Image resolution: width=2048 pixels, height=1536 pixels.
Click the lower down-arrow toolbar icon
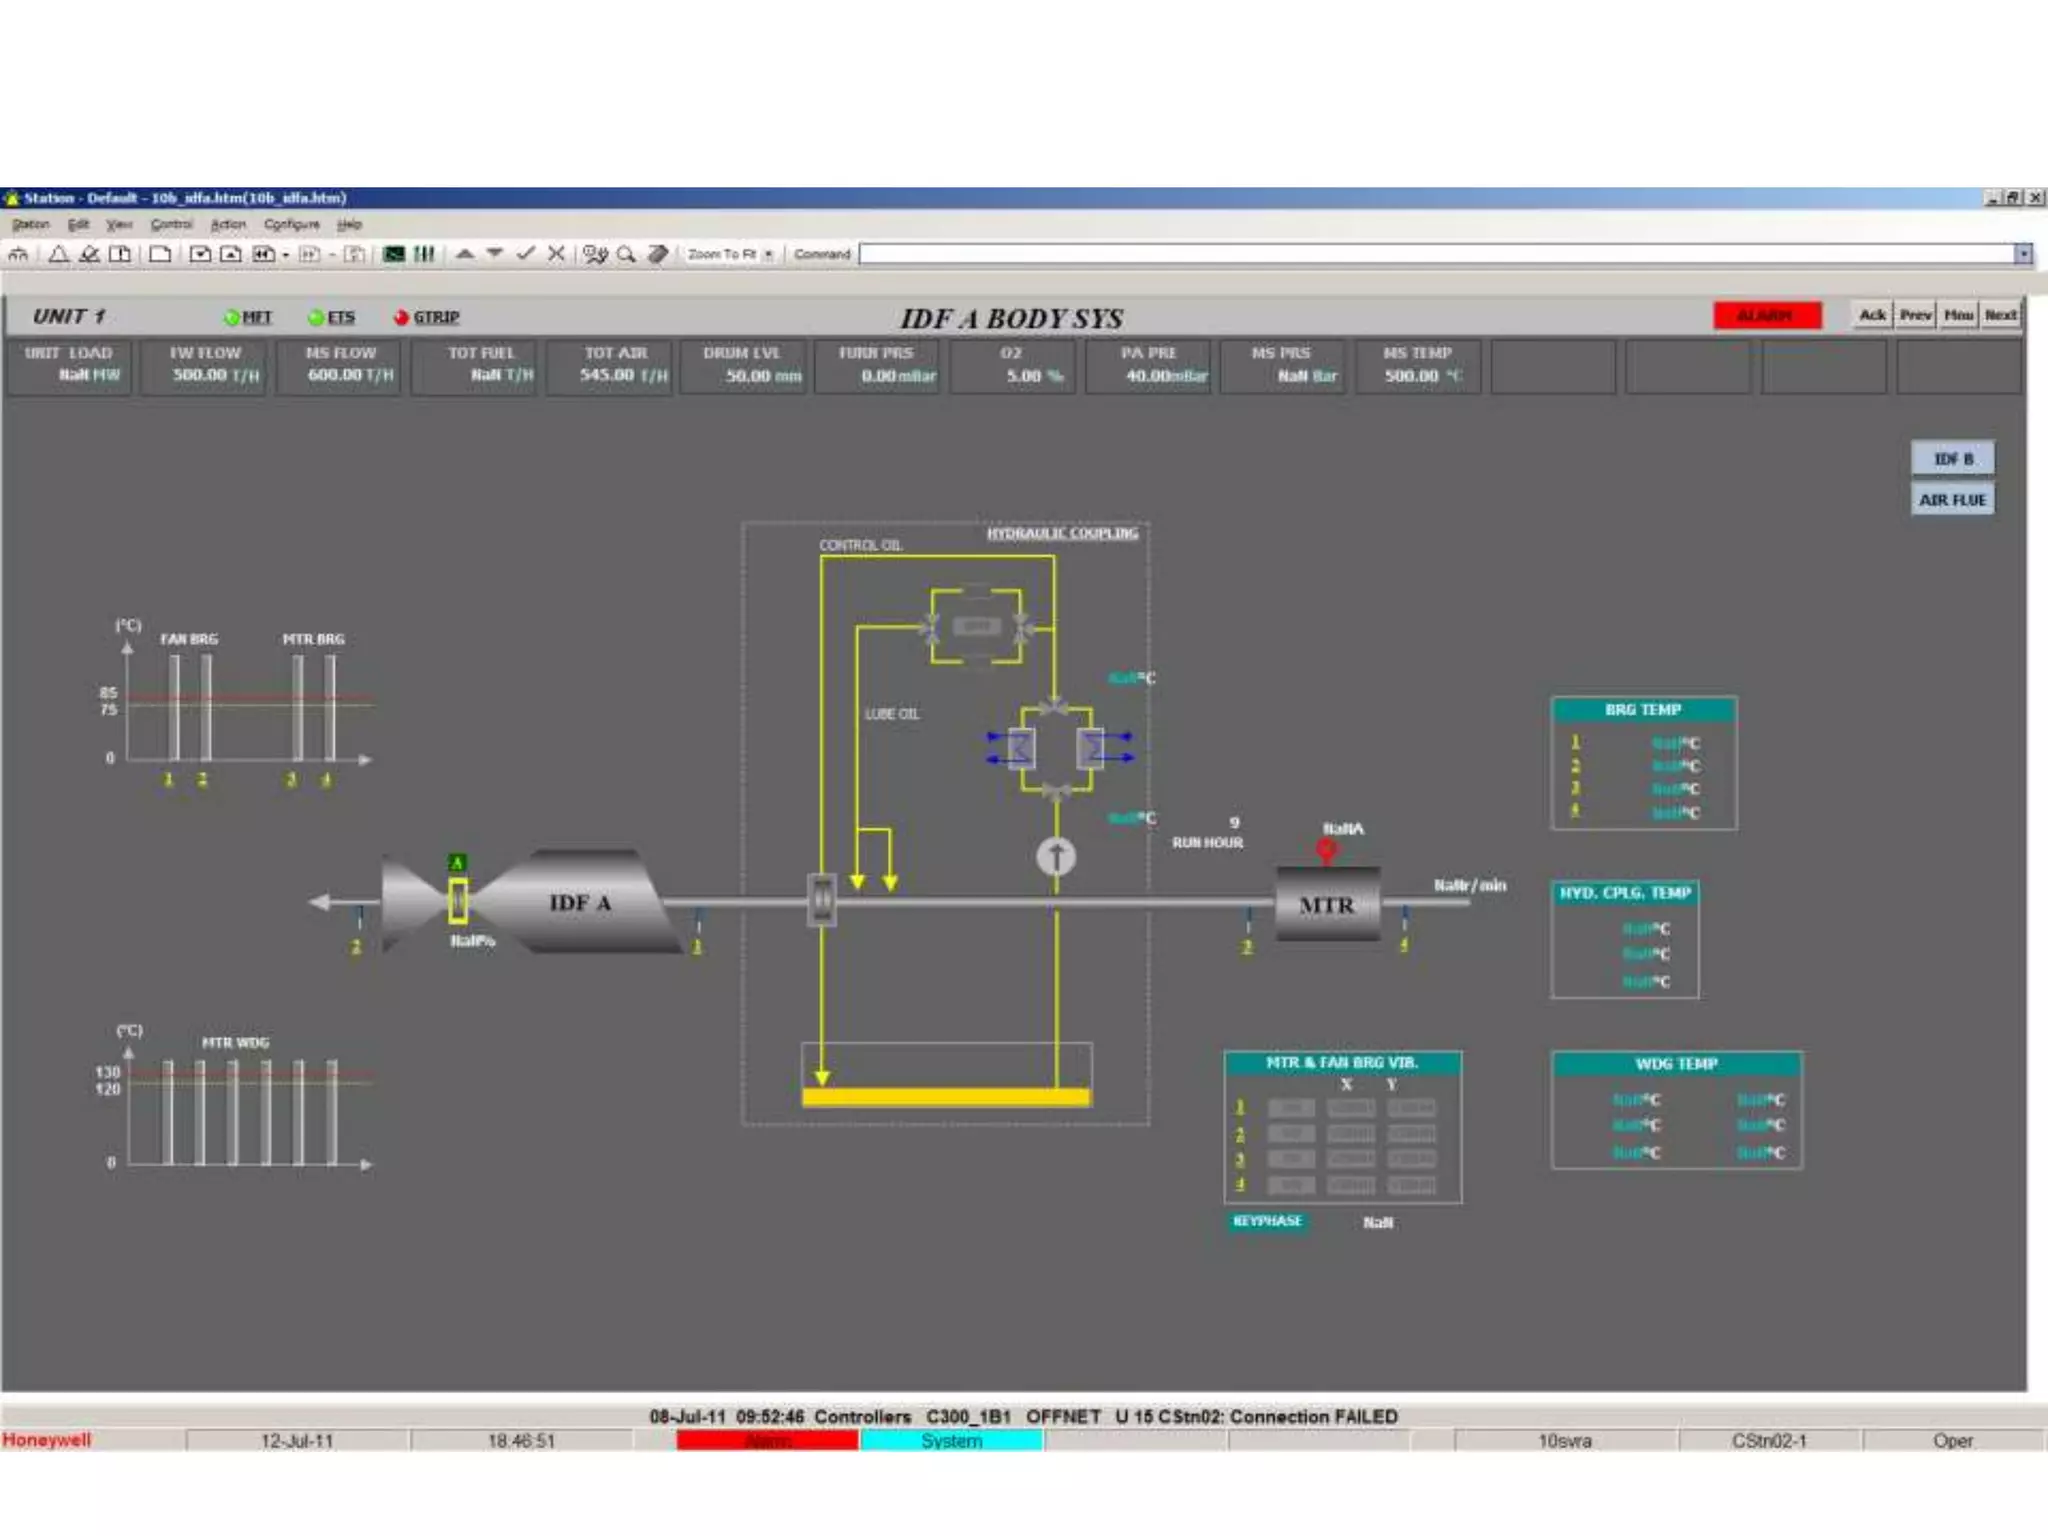point(495,254)
